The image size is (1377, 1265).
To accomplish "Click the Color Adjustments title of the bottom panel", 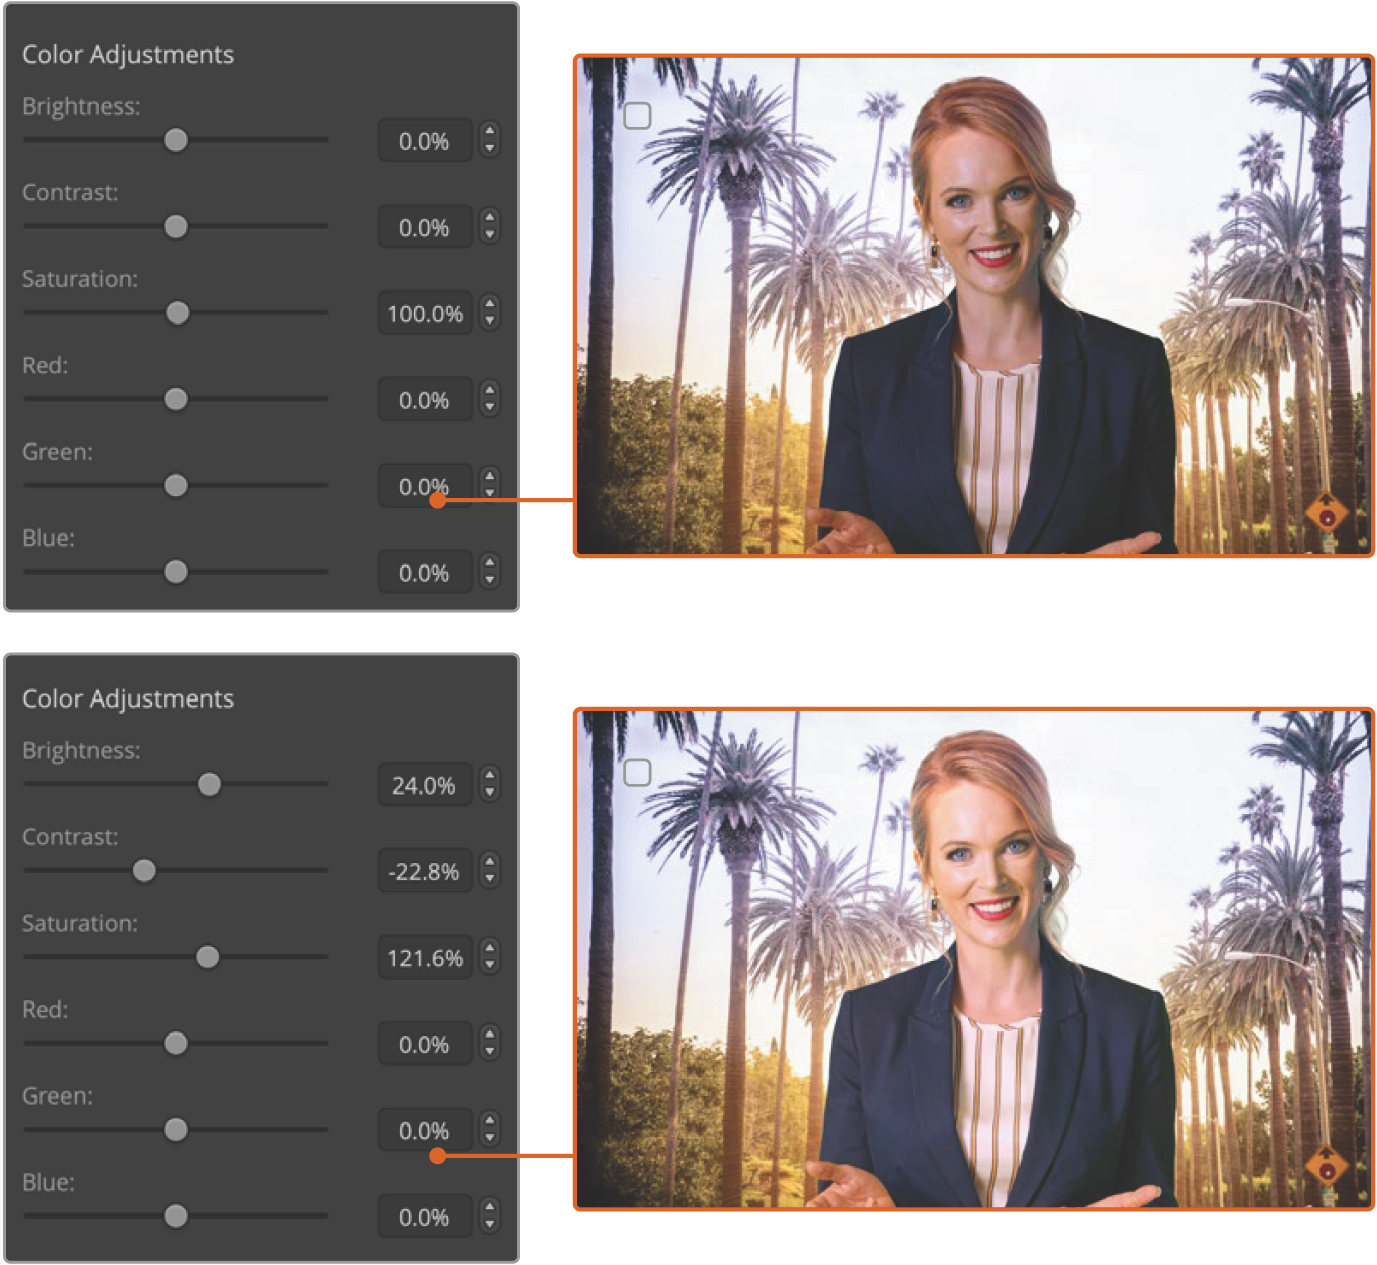I will pyautogui.click(x=128, y=699).
